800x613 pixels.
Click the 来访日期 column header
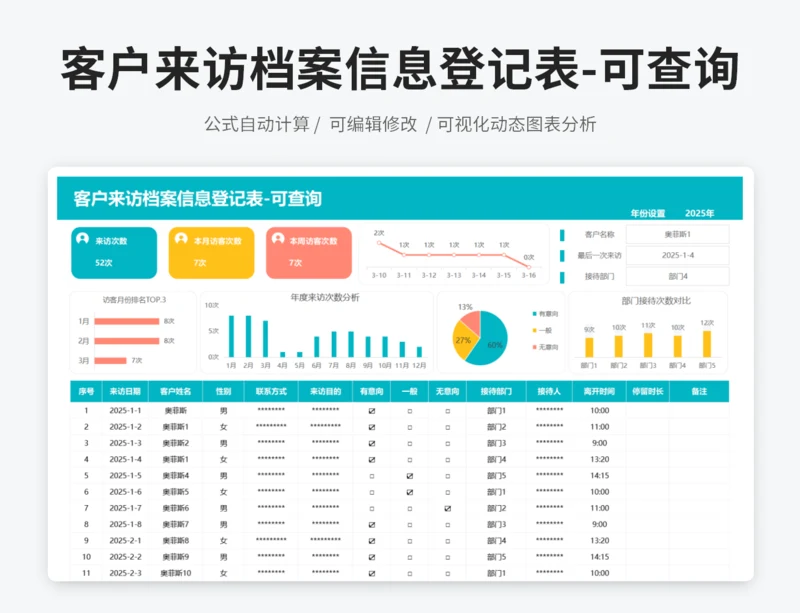124,391
